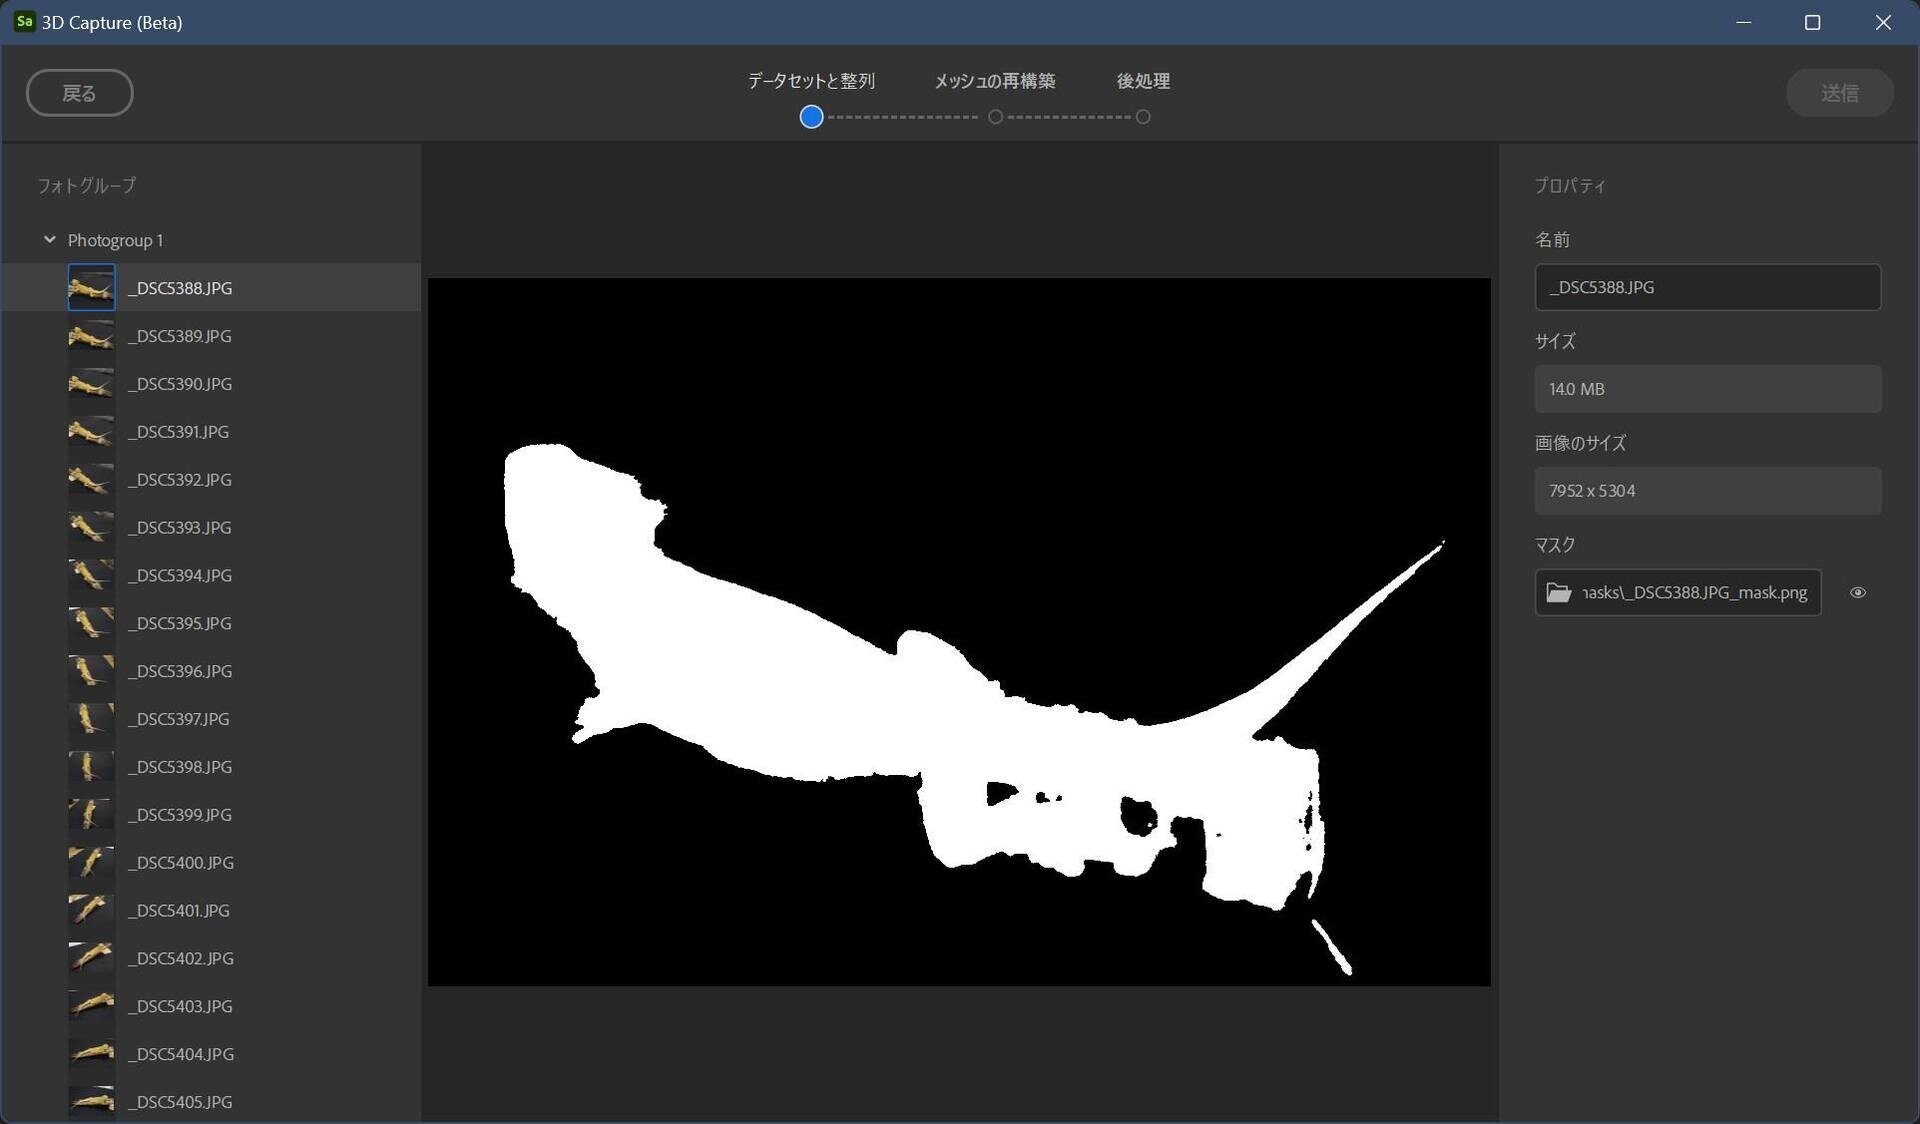Click the post-processing step circle
This screenshot has height=1124, width=1920.
[1143, 117]
